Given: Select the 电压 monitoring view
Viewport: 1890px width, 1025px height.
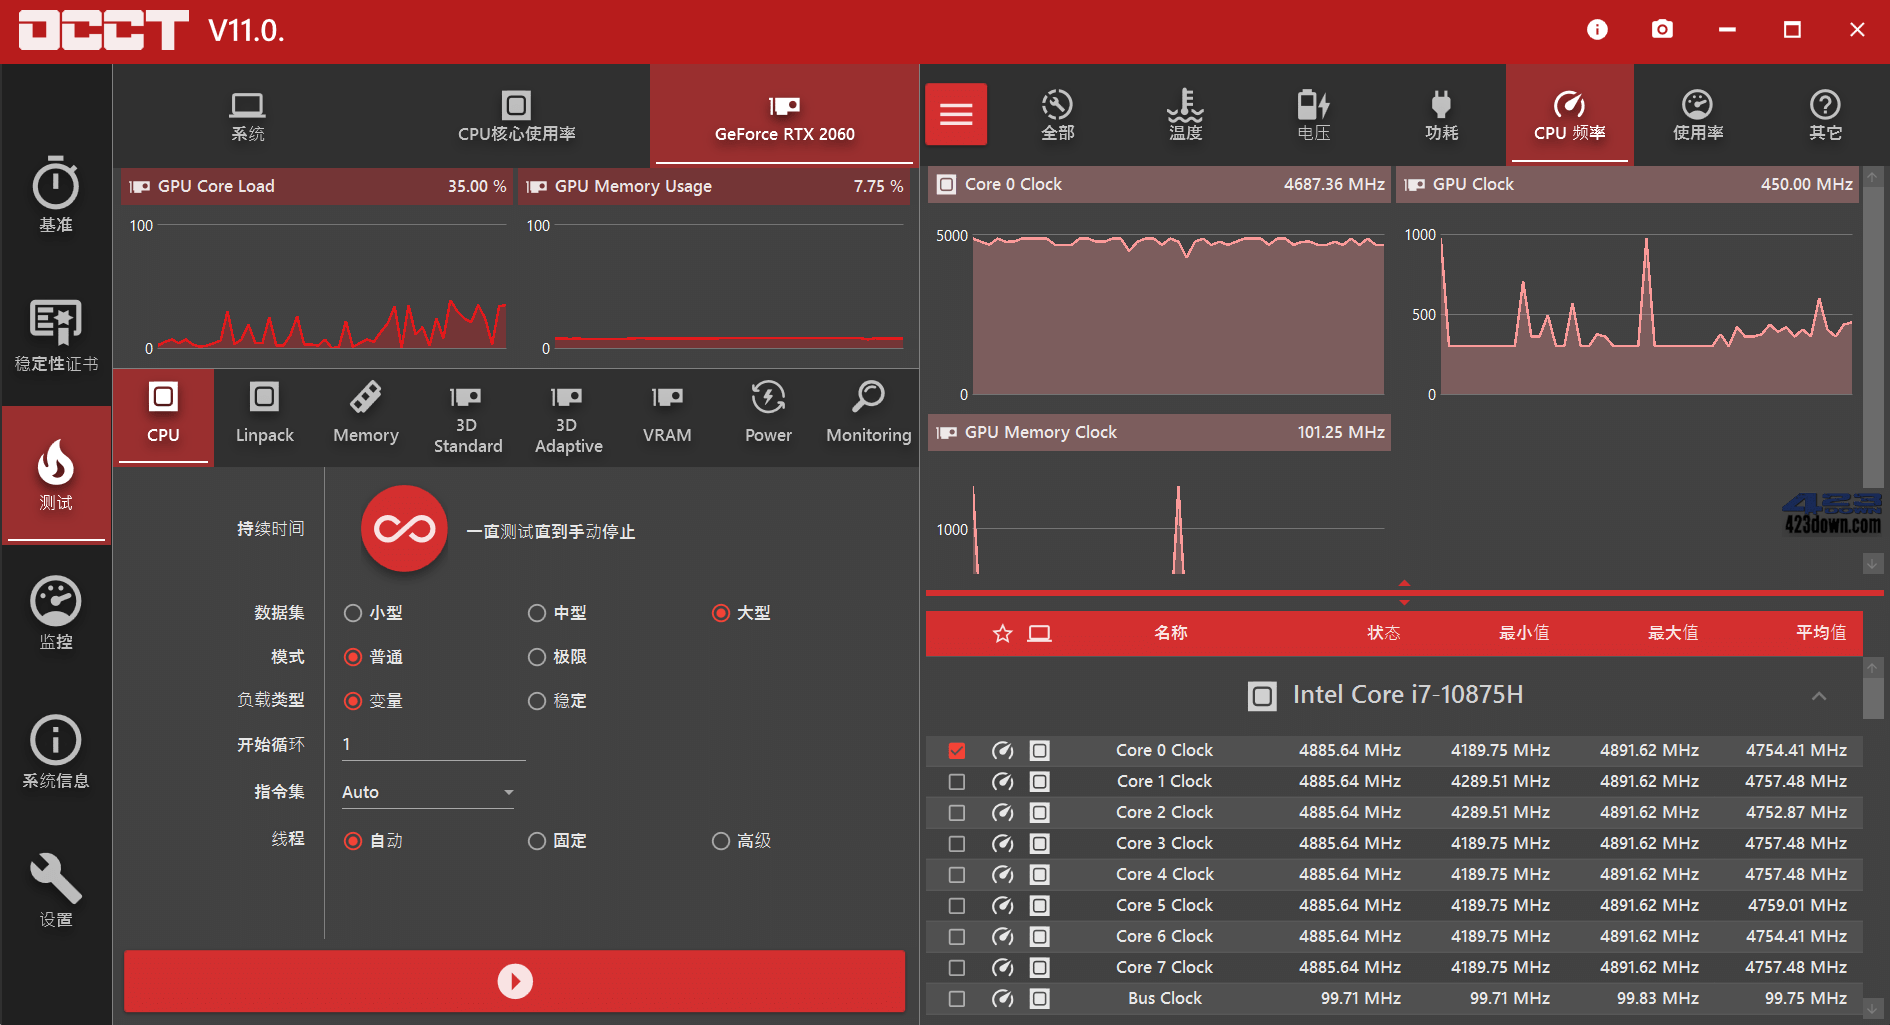Looking at the screenshot, I should click(x=1313, y=114).
